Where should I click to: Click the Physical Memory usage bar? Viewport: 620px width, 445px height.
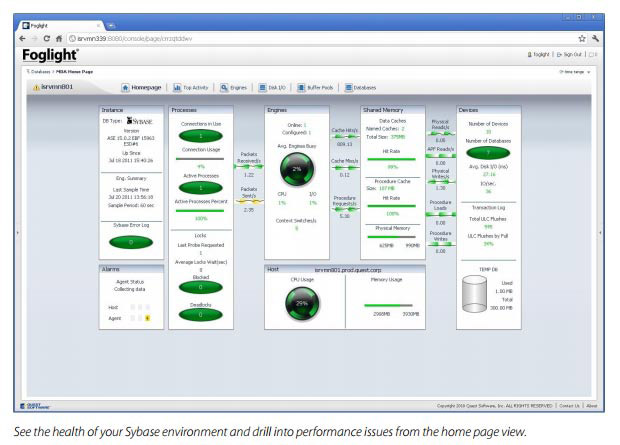[x=391, y=237]
